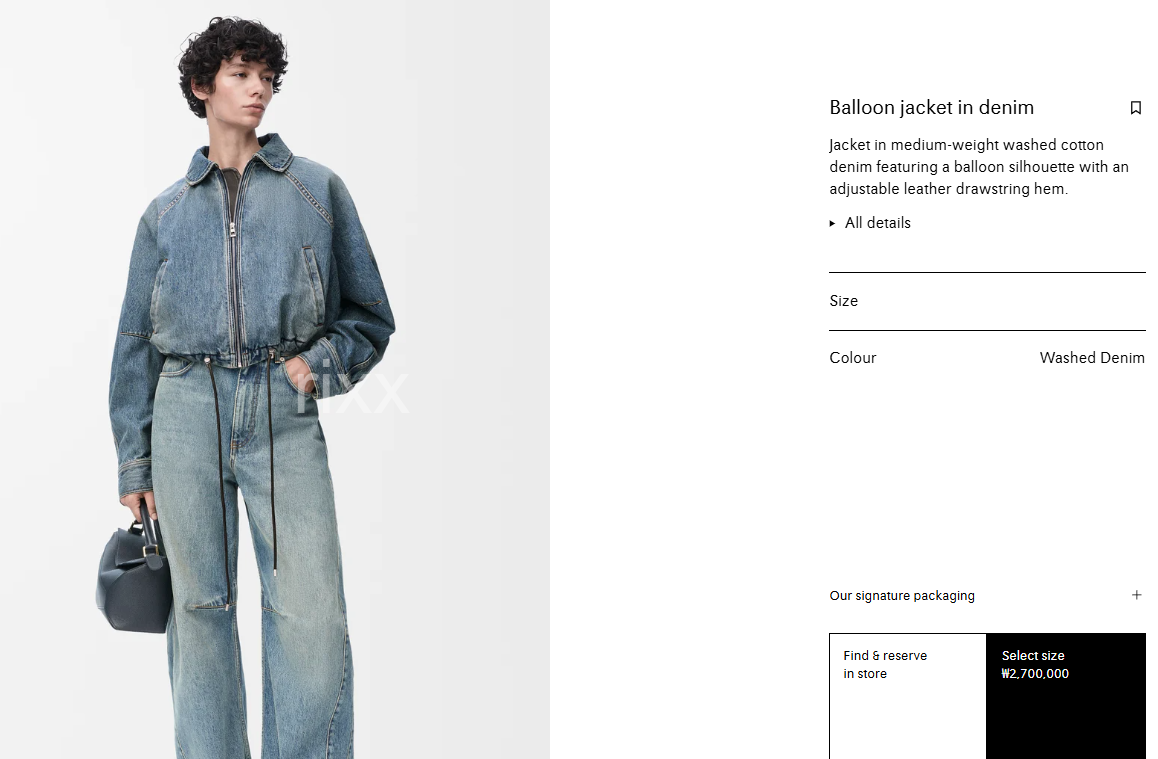The image size is (1158, 759).
Task: Select the Colour row label
Action: coord(852,358)
